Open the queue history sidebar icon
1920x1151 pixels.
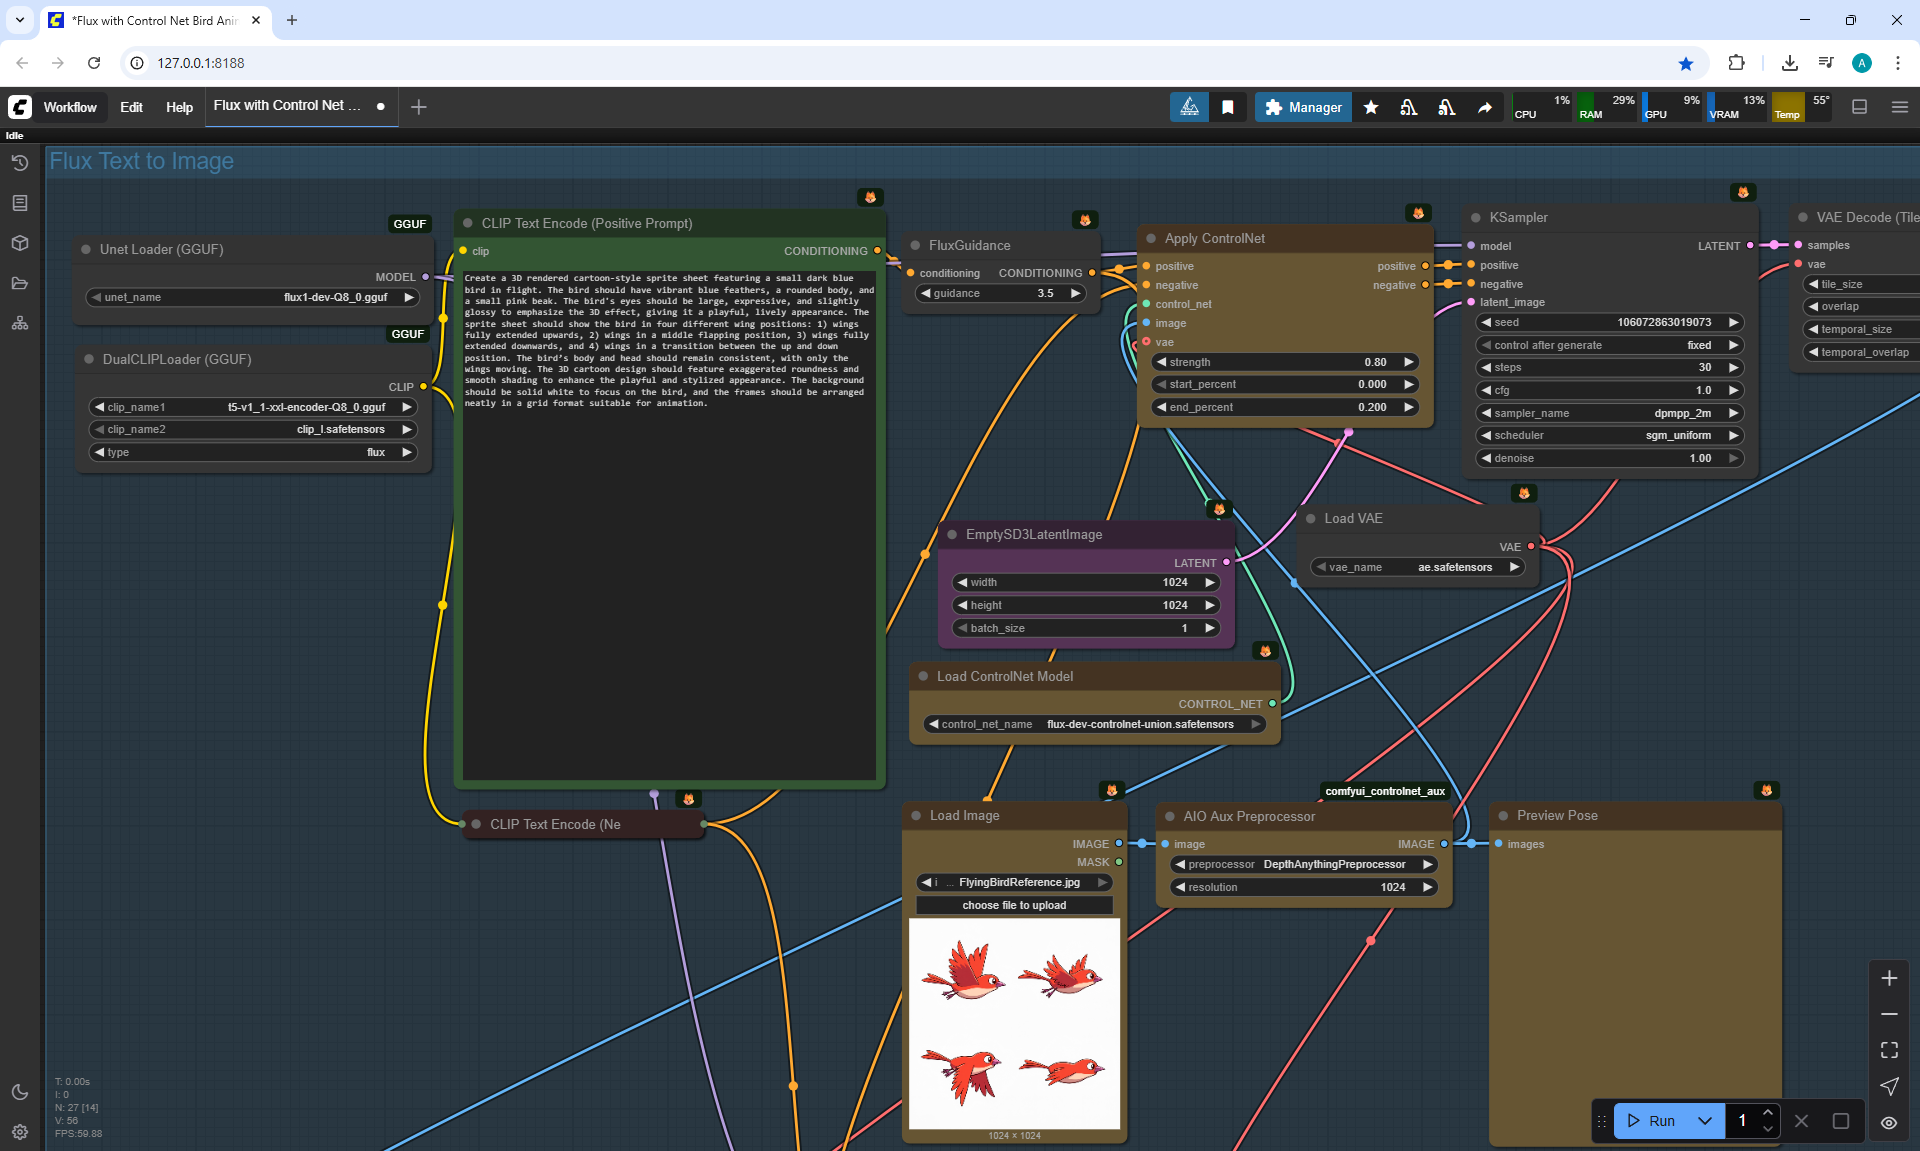tap(20, 162)
